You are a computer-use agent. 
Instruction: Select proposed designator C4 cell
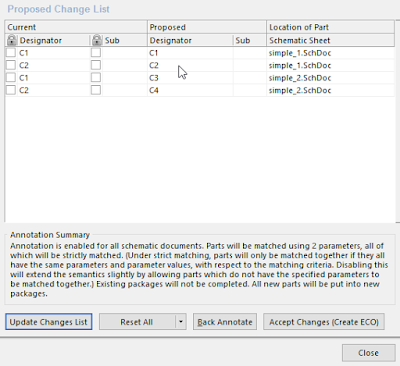point(190,90)
